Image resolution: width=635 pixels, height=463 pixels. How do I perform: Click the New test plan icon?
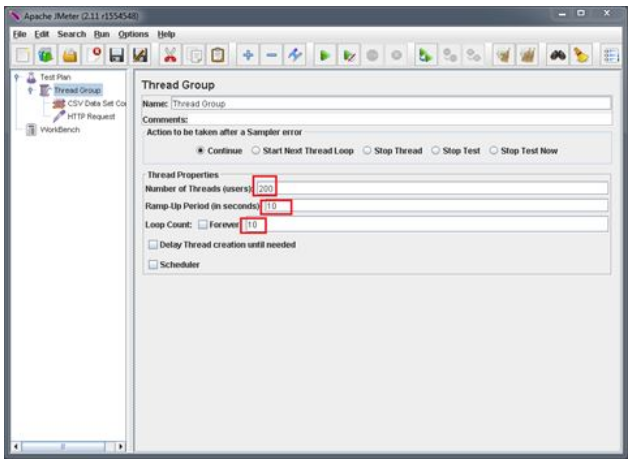[23, 55]
